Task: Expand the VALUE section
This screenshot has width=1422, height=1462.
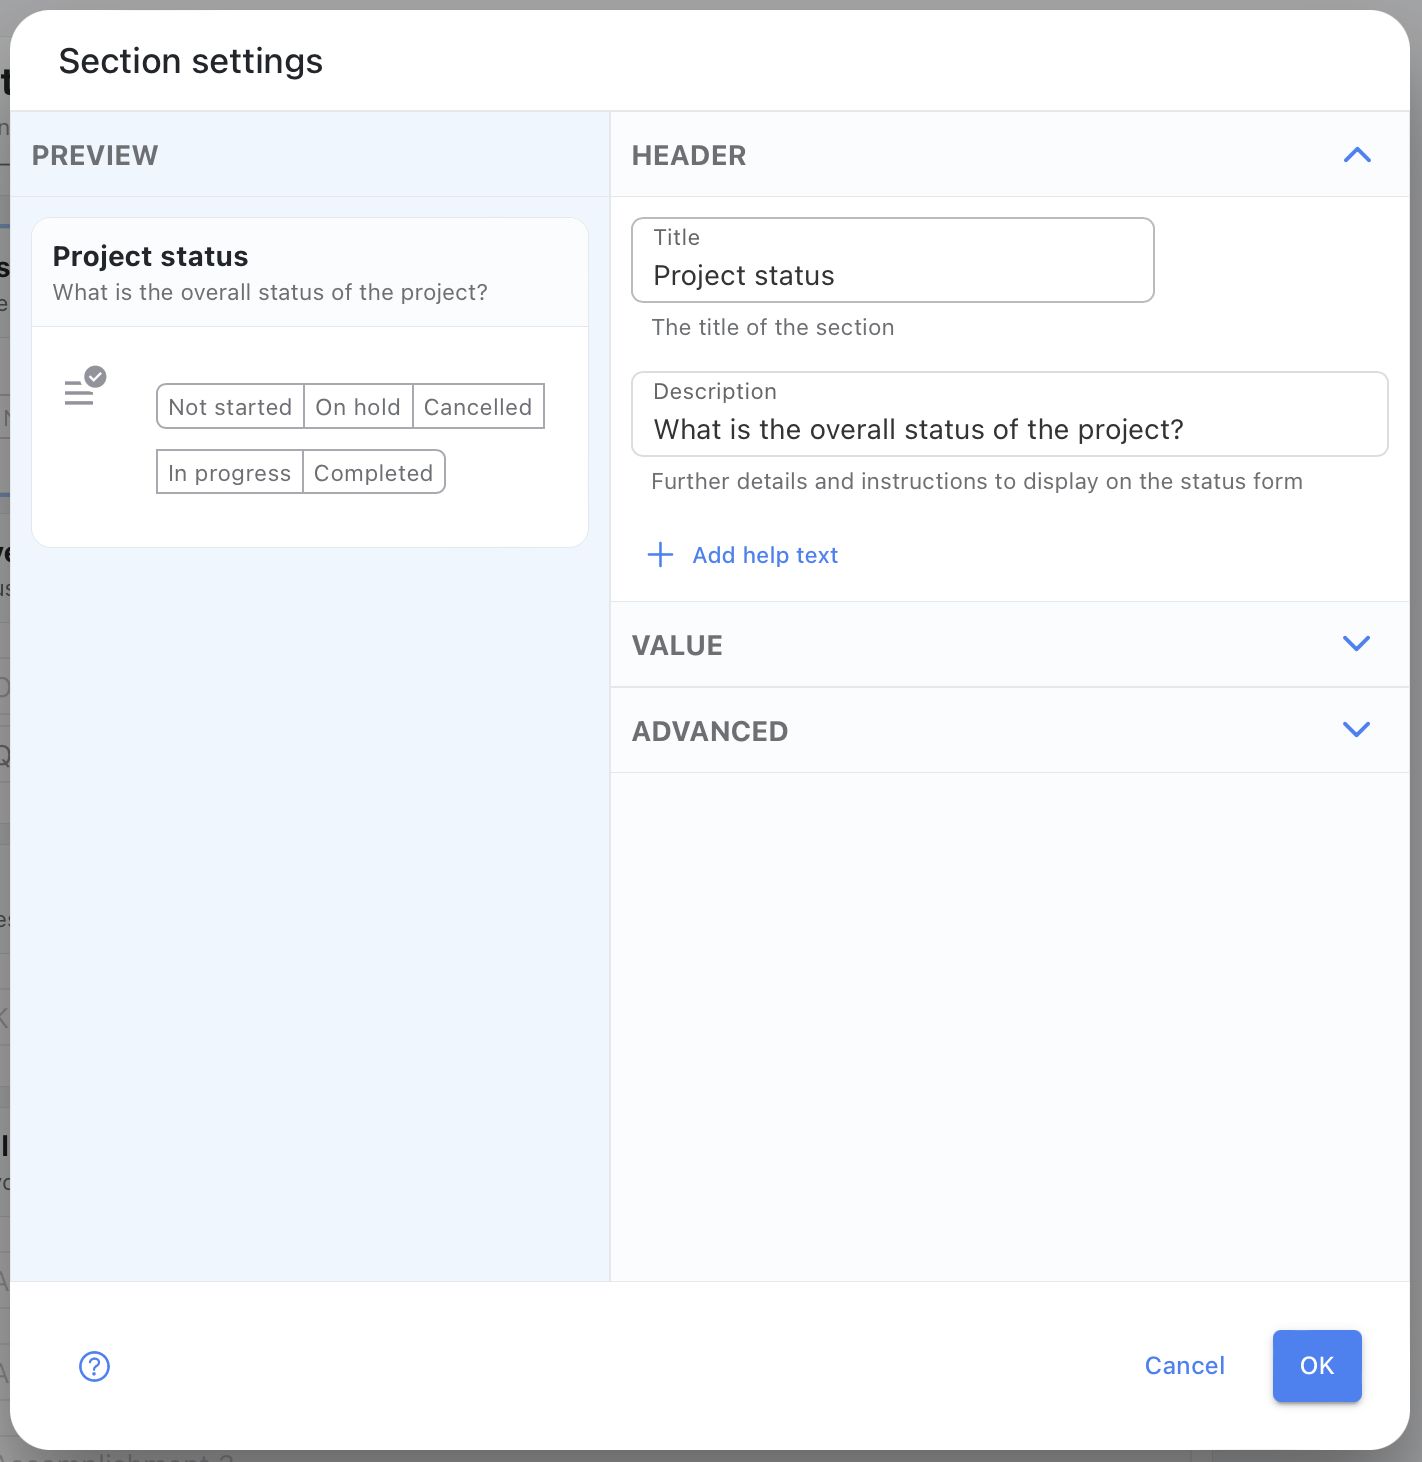Action: click(1010, 645)
